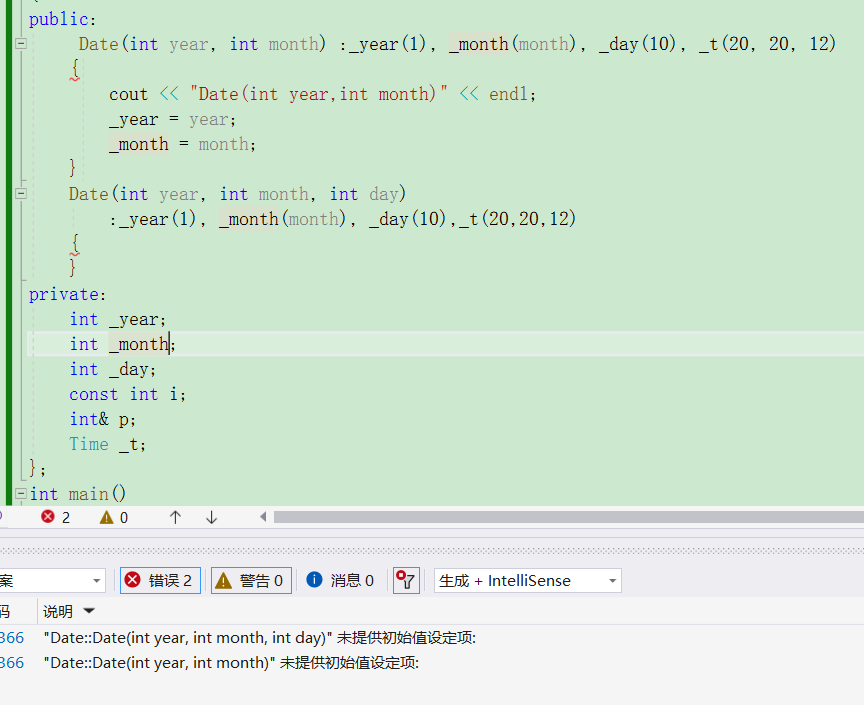This screenshot has width=864, height=705.
Task: Click the editor horizontal scrollbar track
Action: [569, 517]
